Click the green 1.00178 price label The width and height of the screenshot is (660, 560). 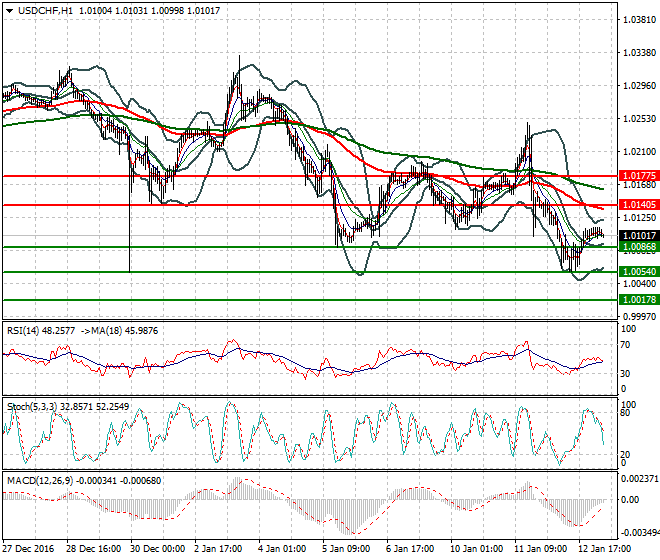click(x=636, y=299)
